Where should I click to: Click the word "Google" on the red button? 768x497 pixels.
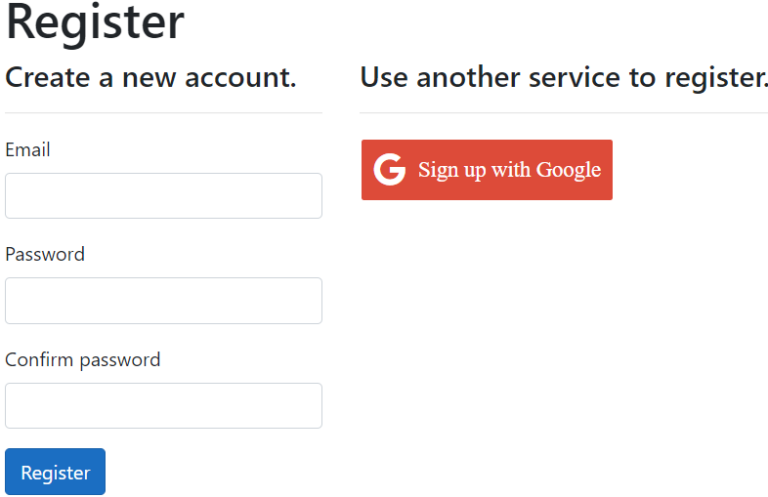click(x=568, y=170)
